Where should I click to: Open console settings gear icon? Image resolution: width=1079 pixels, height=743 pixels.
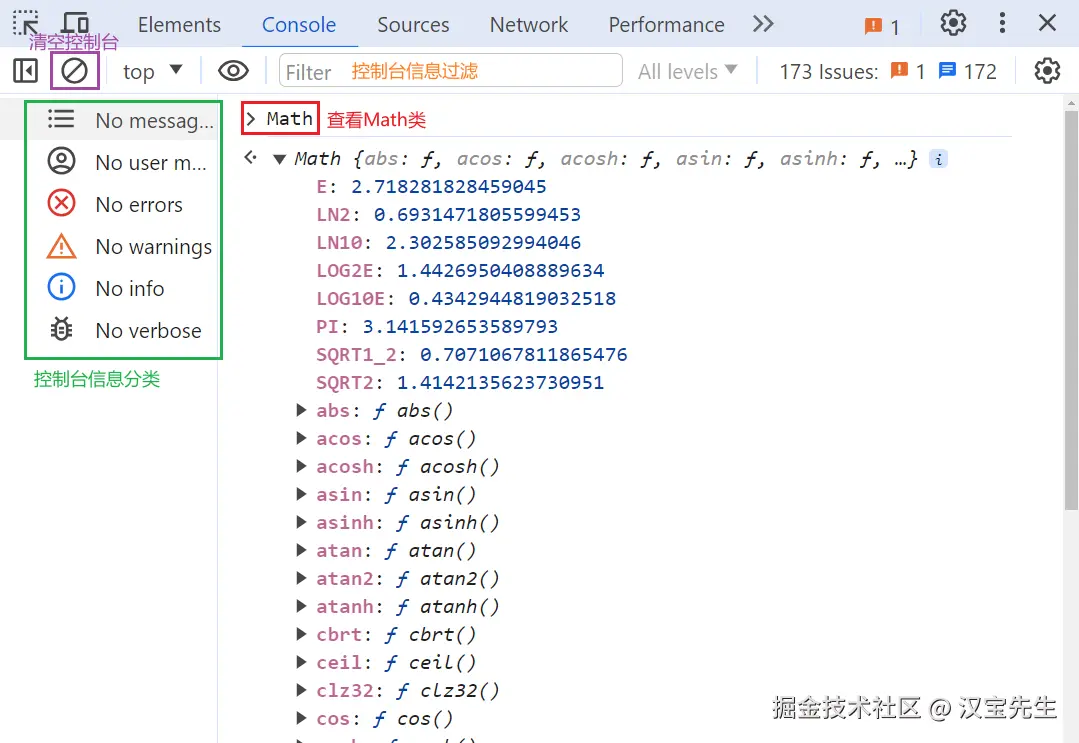pos(1047,70)
